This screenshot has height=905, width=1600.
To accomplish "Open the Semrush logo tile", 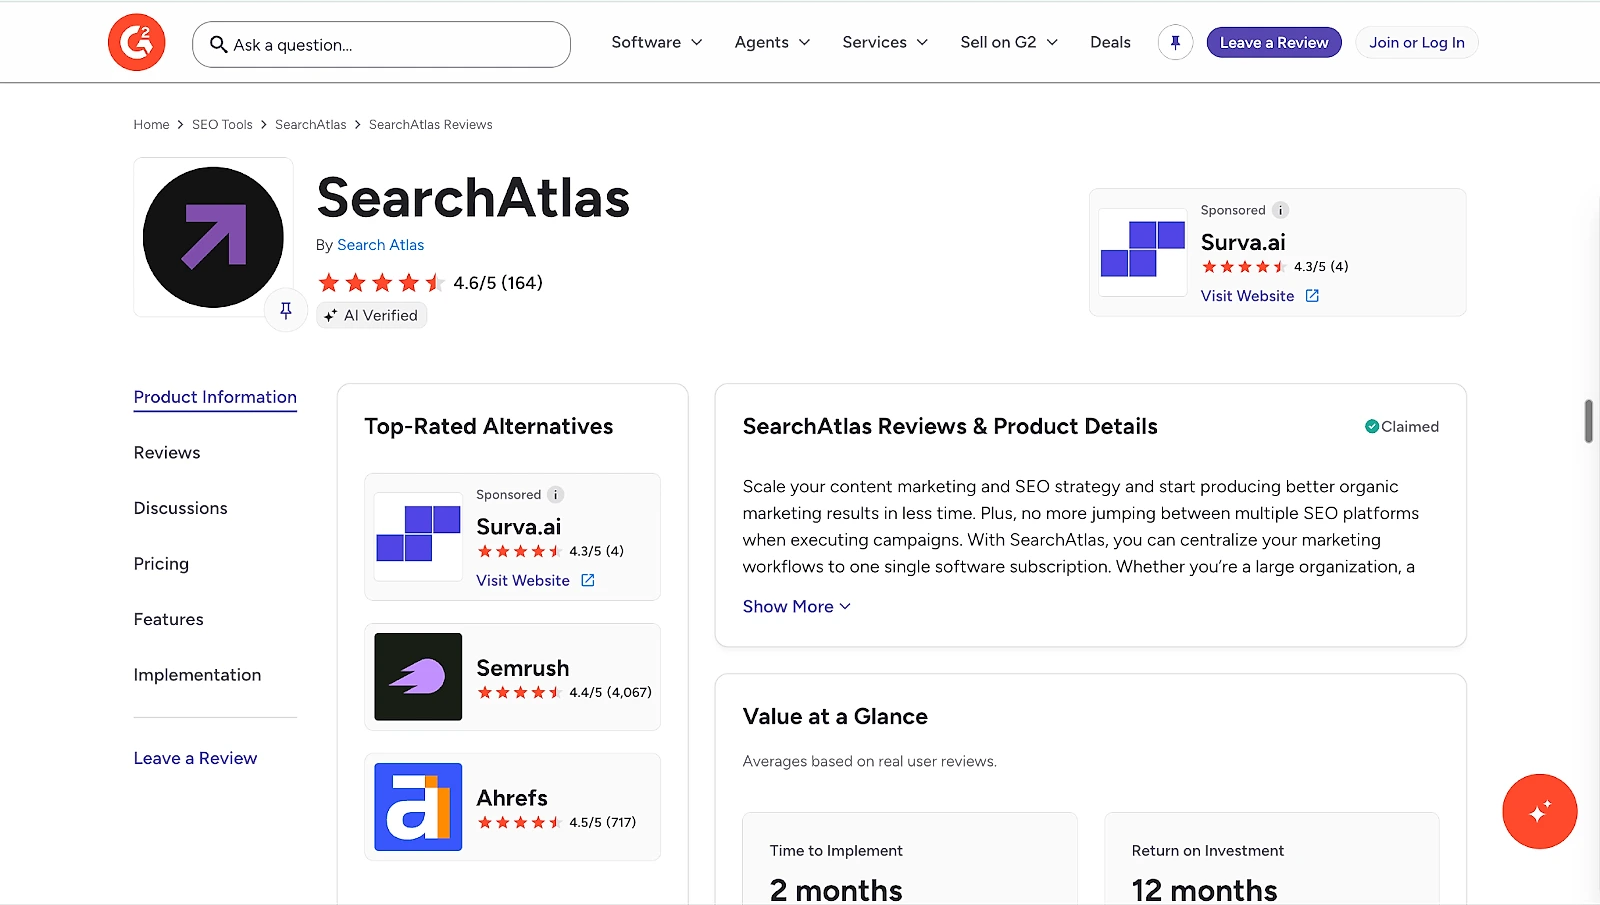I will click(x=418, y=677).
